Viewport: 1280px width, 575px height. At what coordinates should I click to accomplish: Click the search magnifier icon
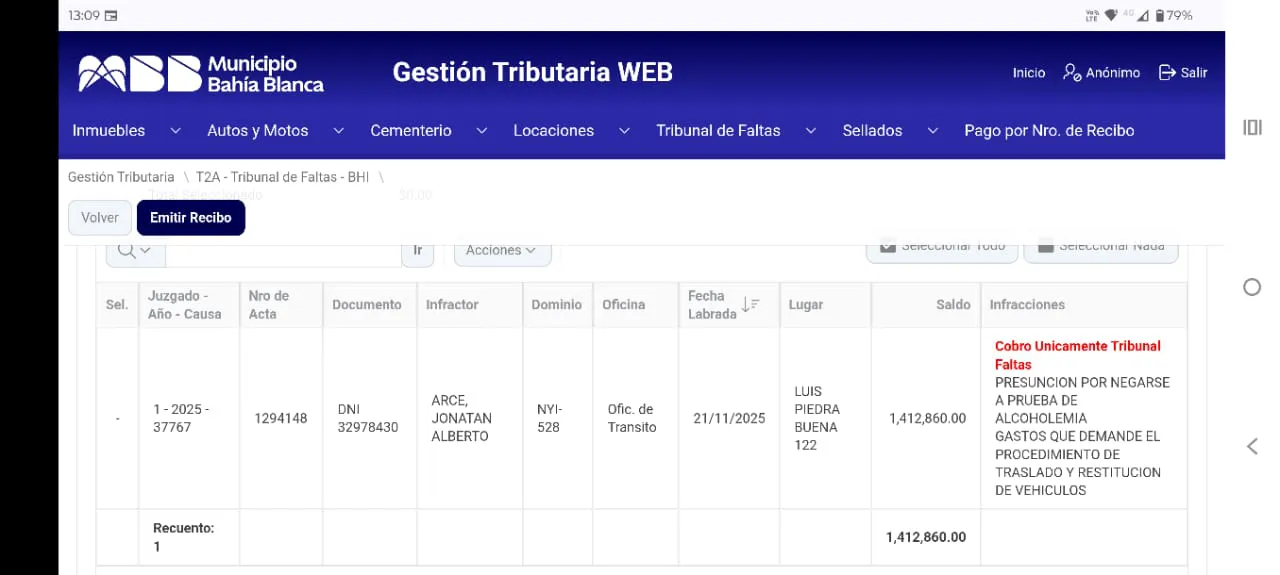point(127,250)
